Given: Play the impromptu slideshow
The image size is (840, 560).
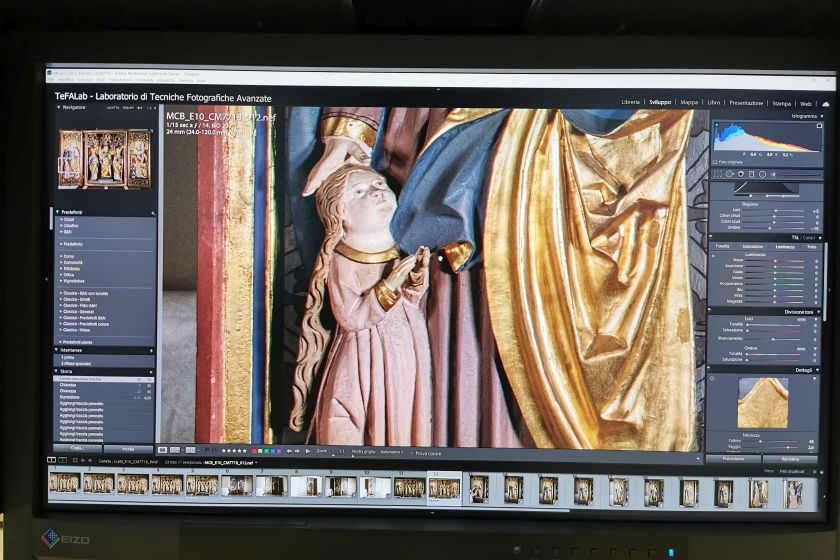Looking at the screenshot, I should tap(308, 451).
